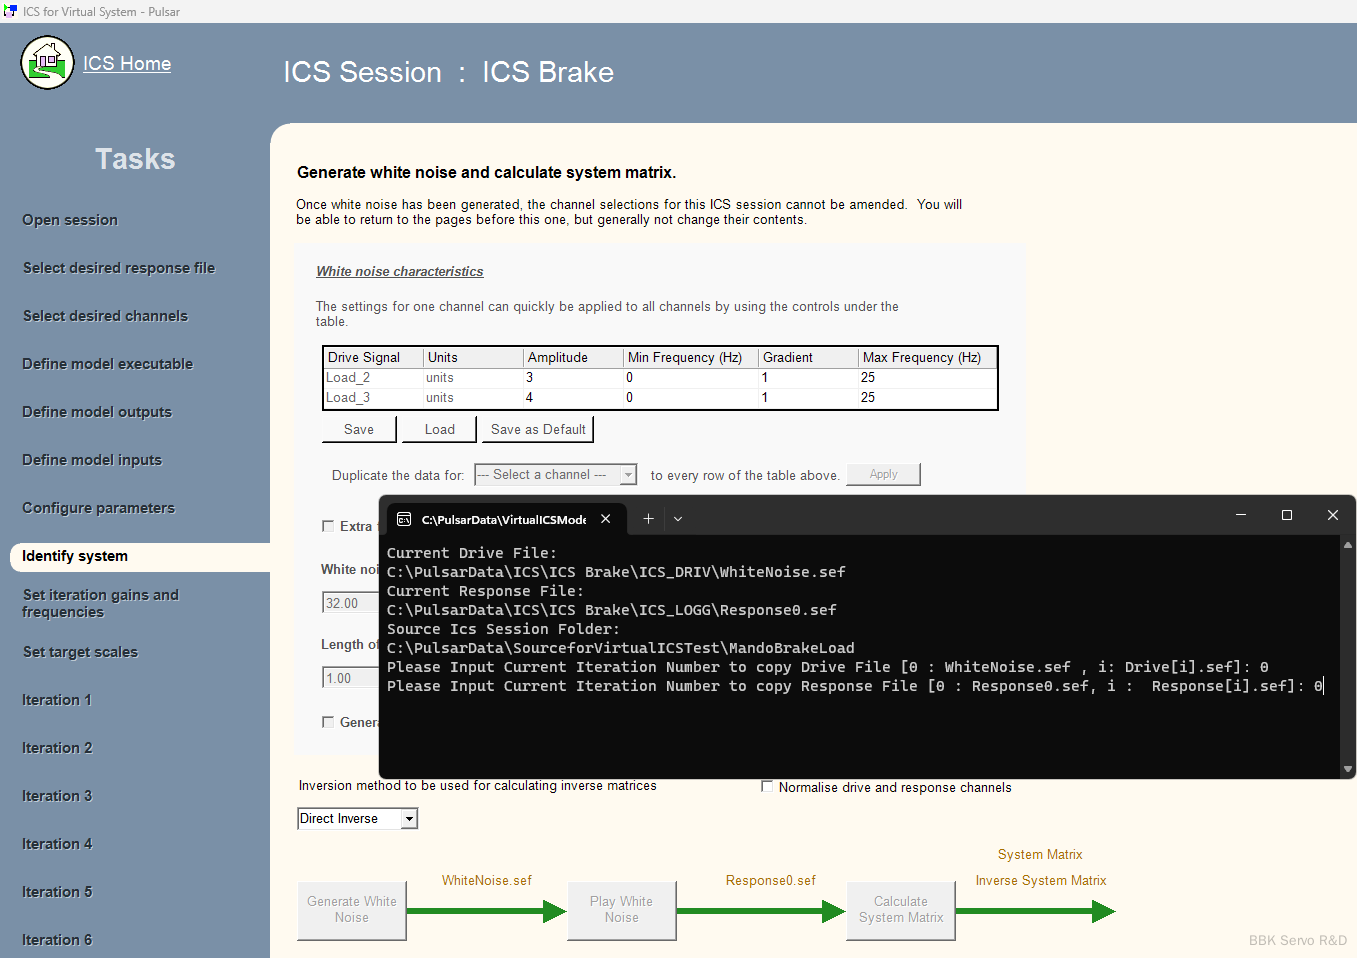Minimize the terminal window
Viewport: 1357px width, 958px height.
[x=1240, y=515]
